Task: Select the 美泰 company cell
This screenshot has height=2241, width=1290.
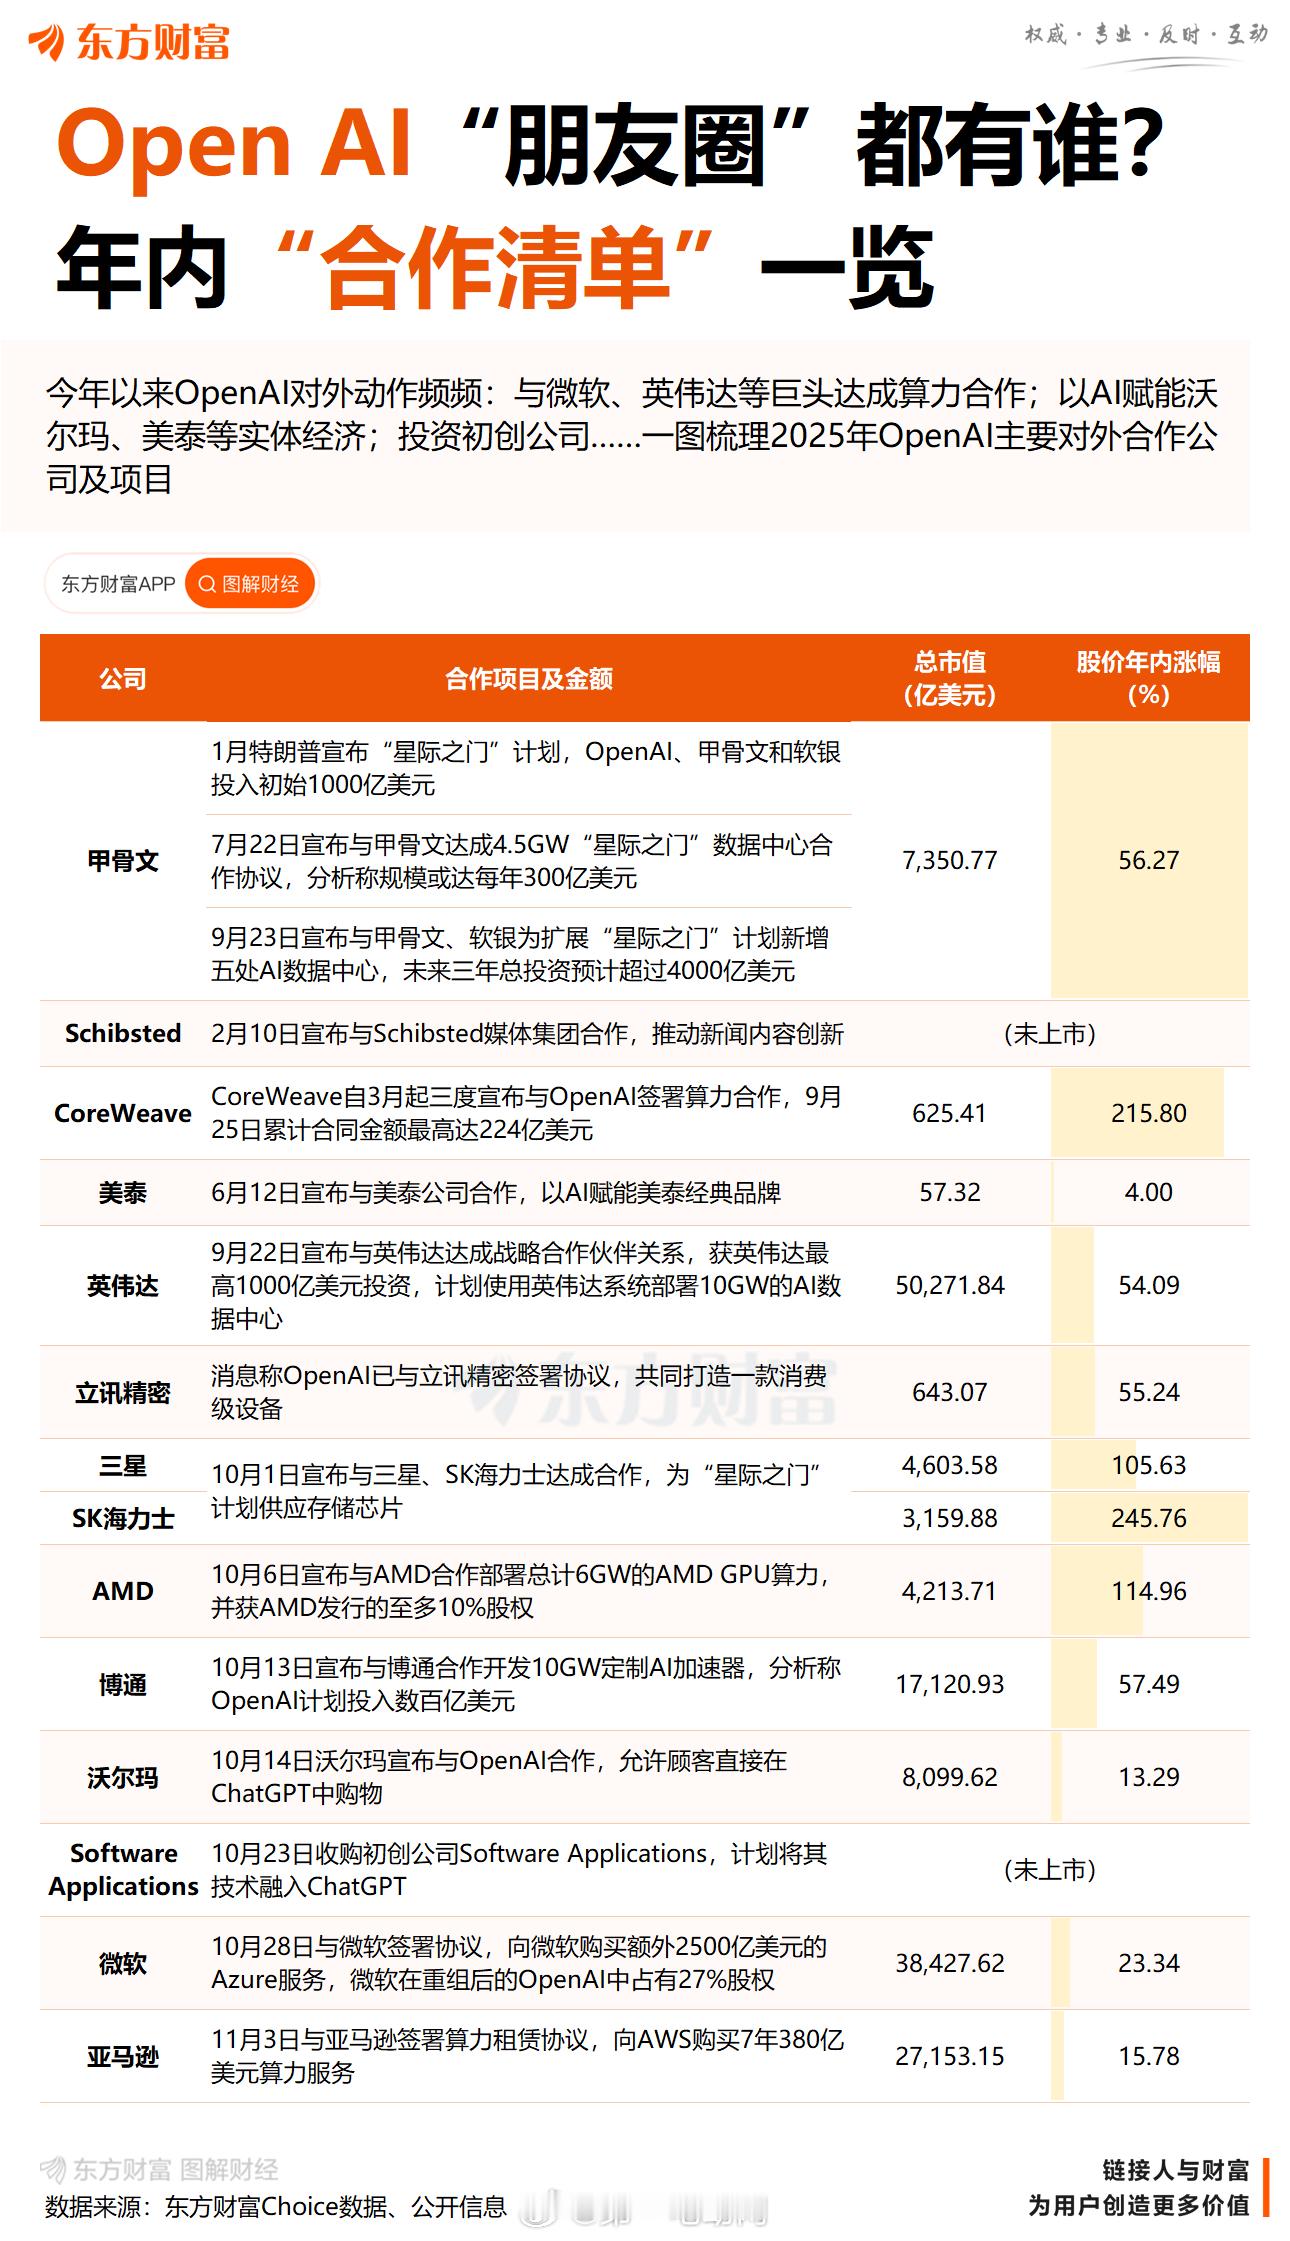Action: point(123,1193)
